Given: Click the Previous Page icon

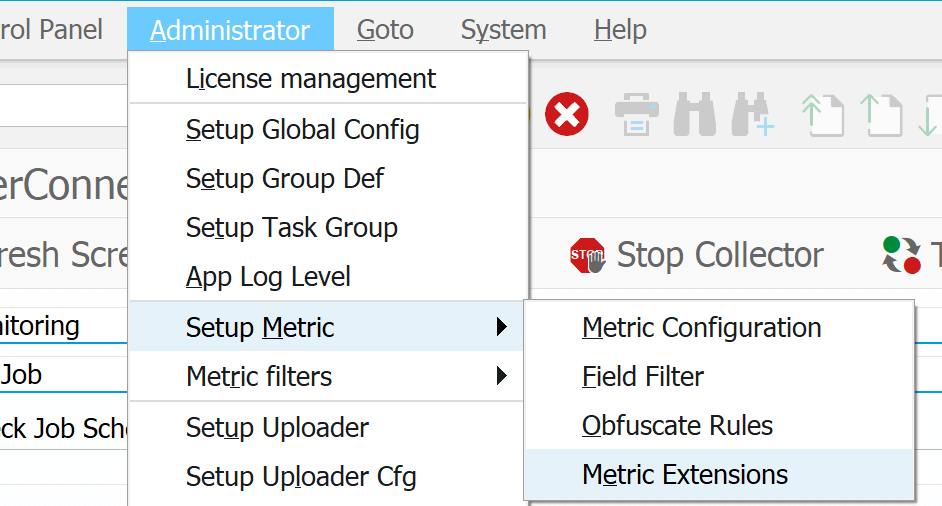Looking at the screenshot, I should click(881, 115).
